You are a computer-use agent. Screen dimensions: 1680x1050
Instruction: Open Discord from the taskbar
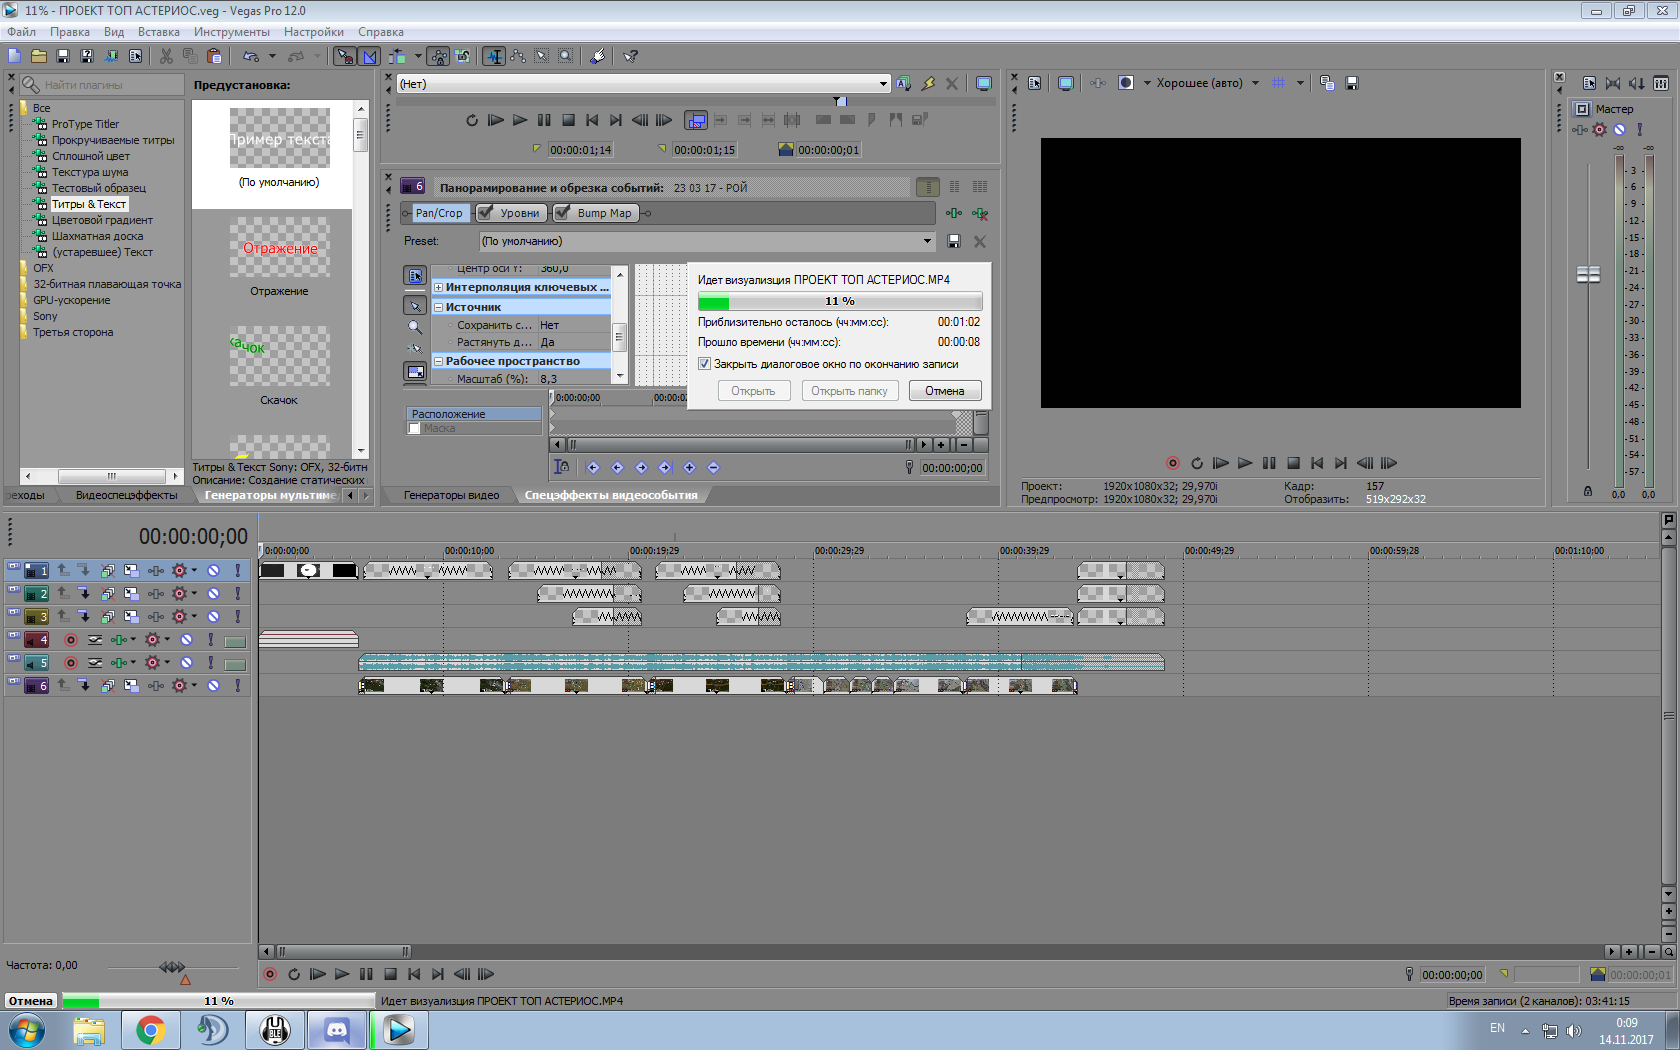point(337,1029)
